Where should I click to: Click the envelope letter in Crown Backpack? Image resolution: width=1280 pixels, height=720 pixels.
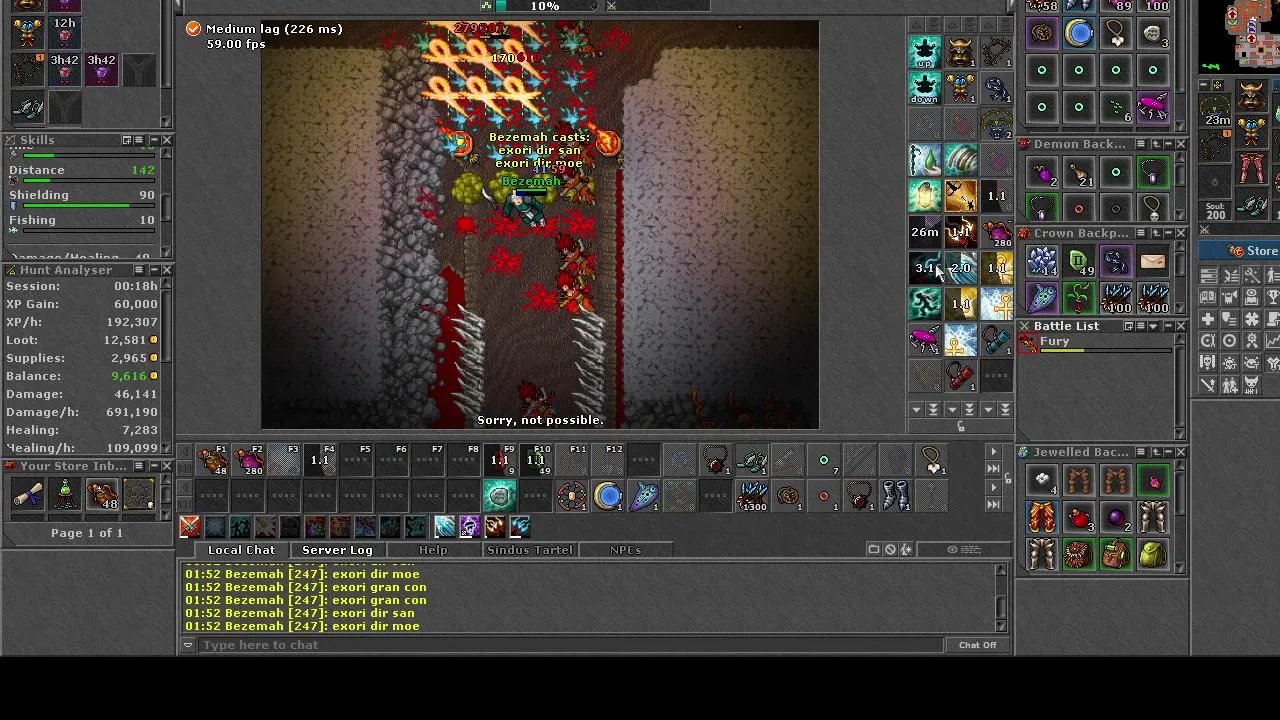tap(1152, 262)
